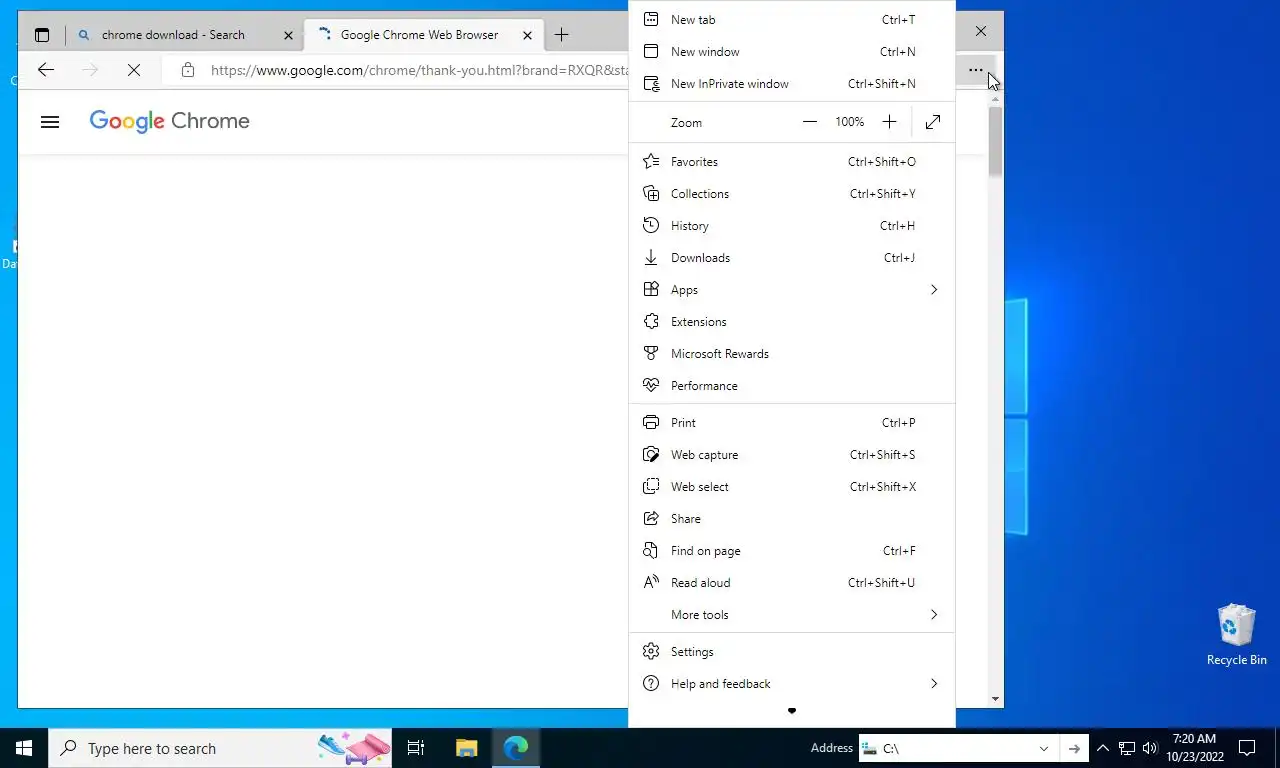Click Go arrow beside Address box
This screenshot has height=768, width=1280.
pos(1074,748)
